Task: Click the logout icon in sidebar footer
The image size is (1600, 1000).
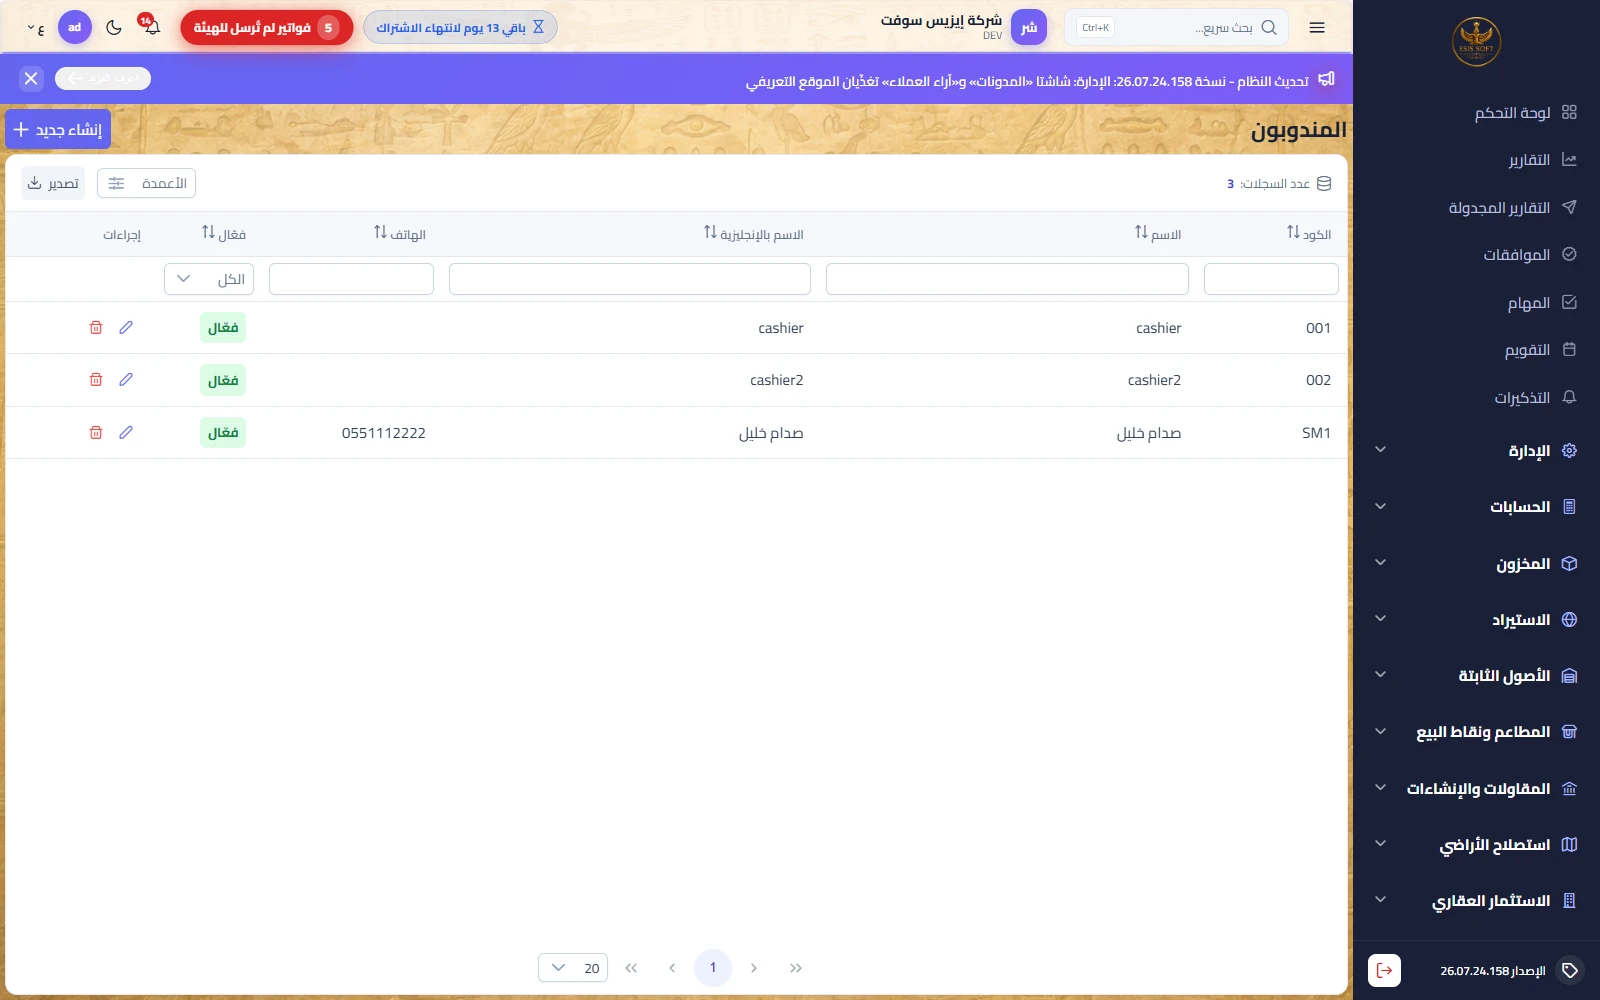Action: click(x=1384, y=970)
